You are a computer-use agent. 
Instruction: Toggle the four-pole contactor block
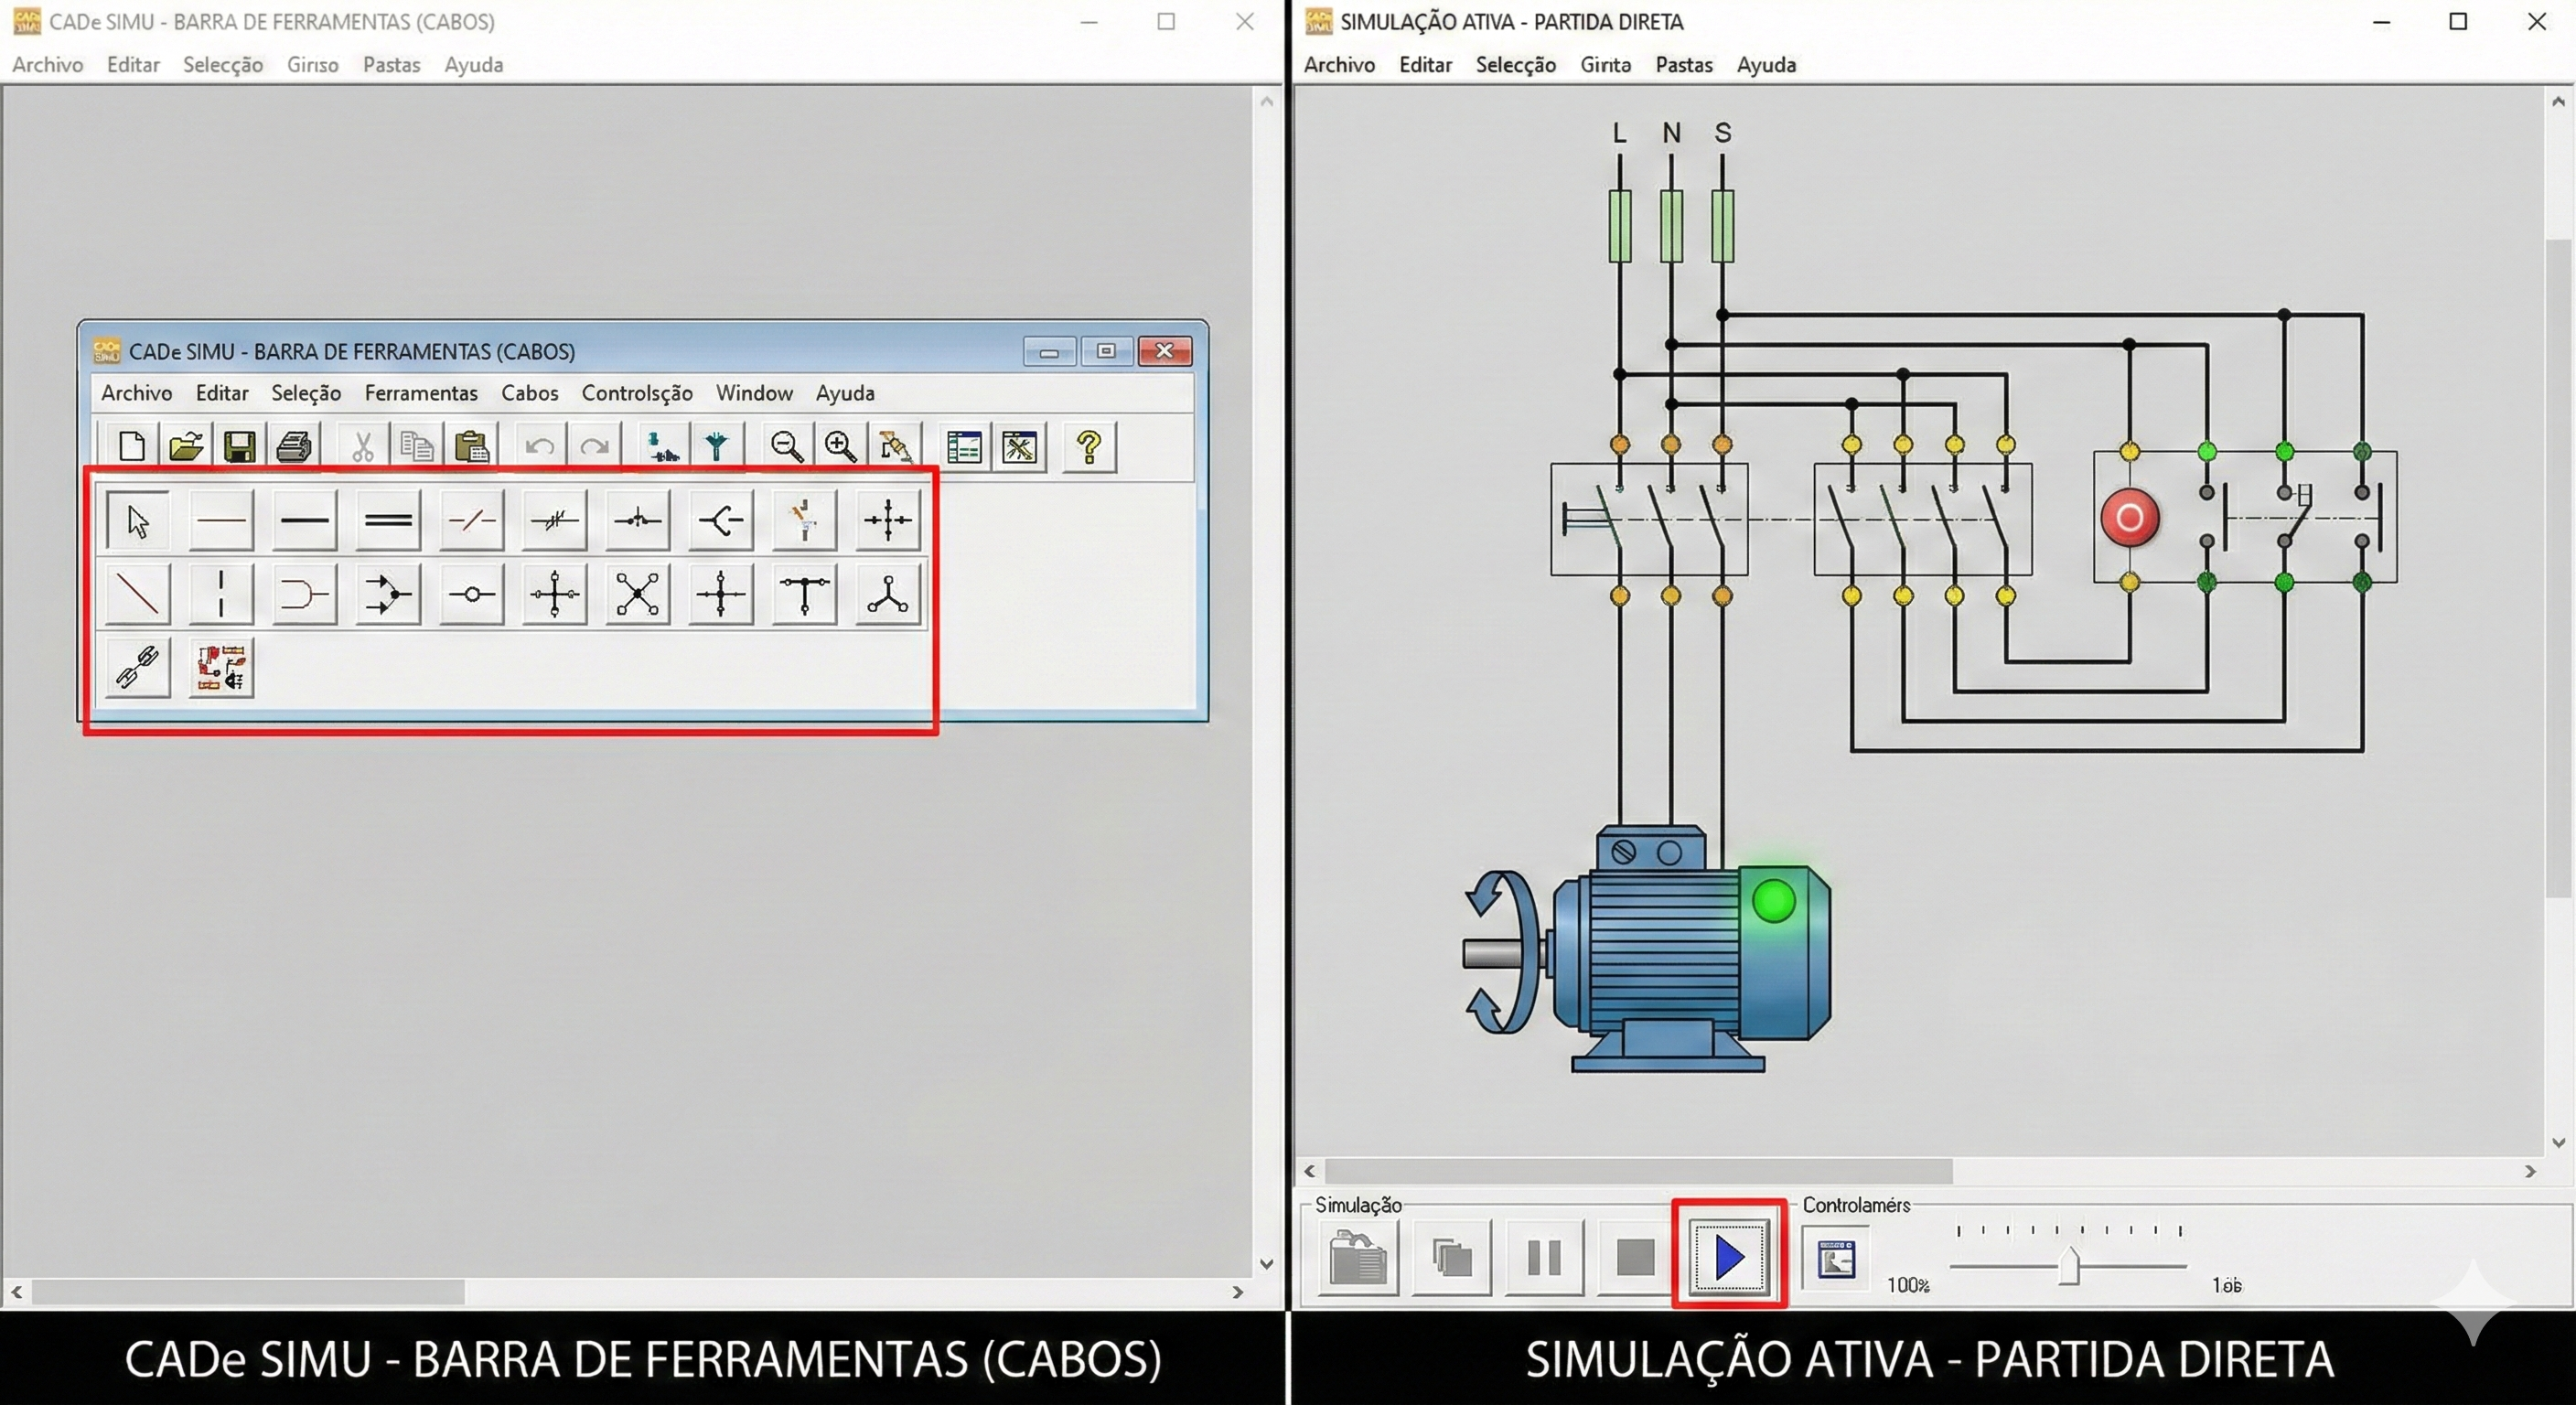(1922, 519)
